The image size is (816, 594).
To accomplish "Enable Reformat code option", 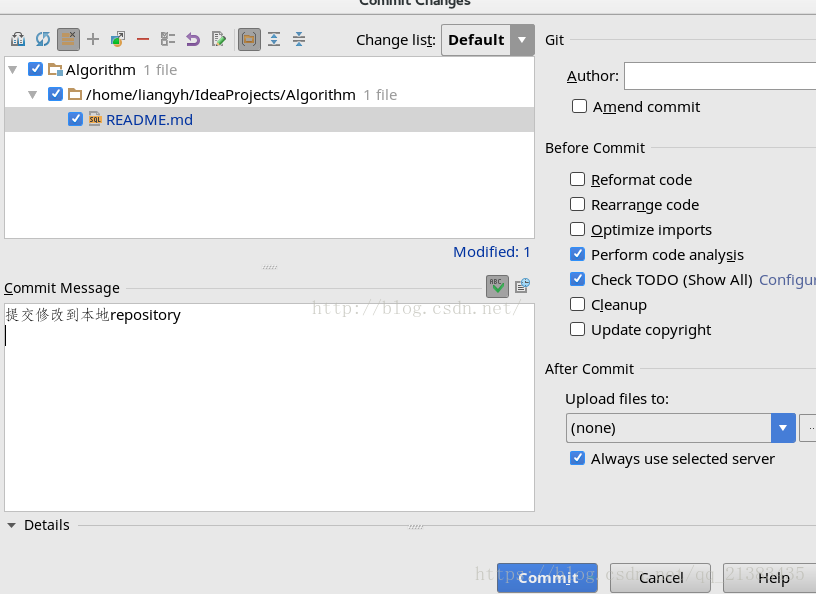I will click(x=577, y=179).
